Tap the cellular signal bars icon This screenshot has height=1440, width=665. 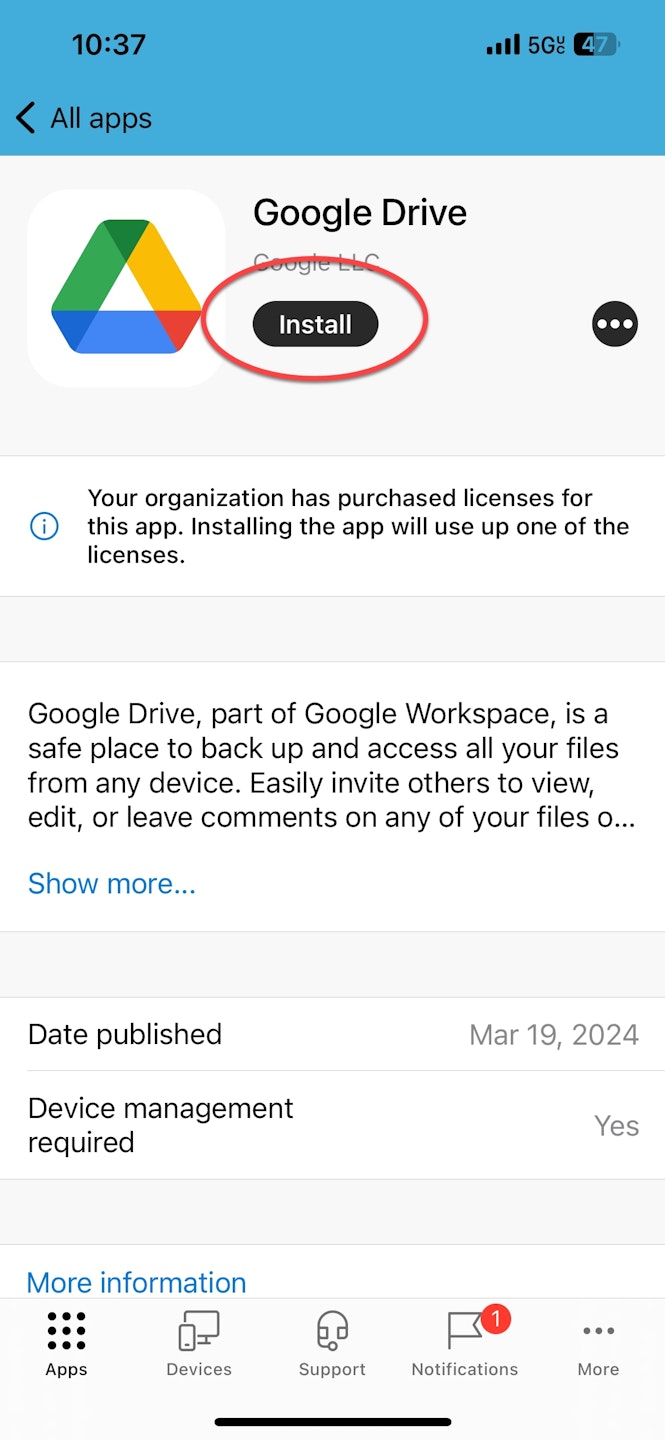502,45
